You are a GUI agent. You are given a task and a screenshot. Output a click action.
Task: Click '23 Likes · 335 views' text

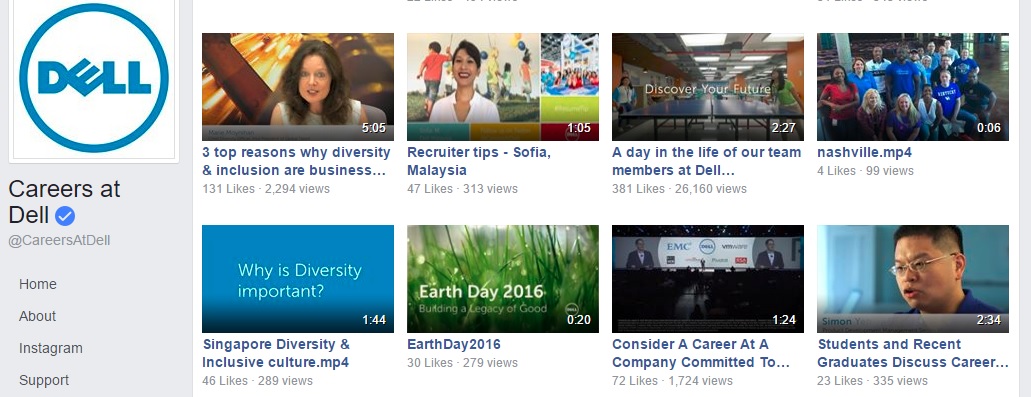pyautogui.click(x=873, y=381)
